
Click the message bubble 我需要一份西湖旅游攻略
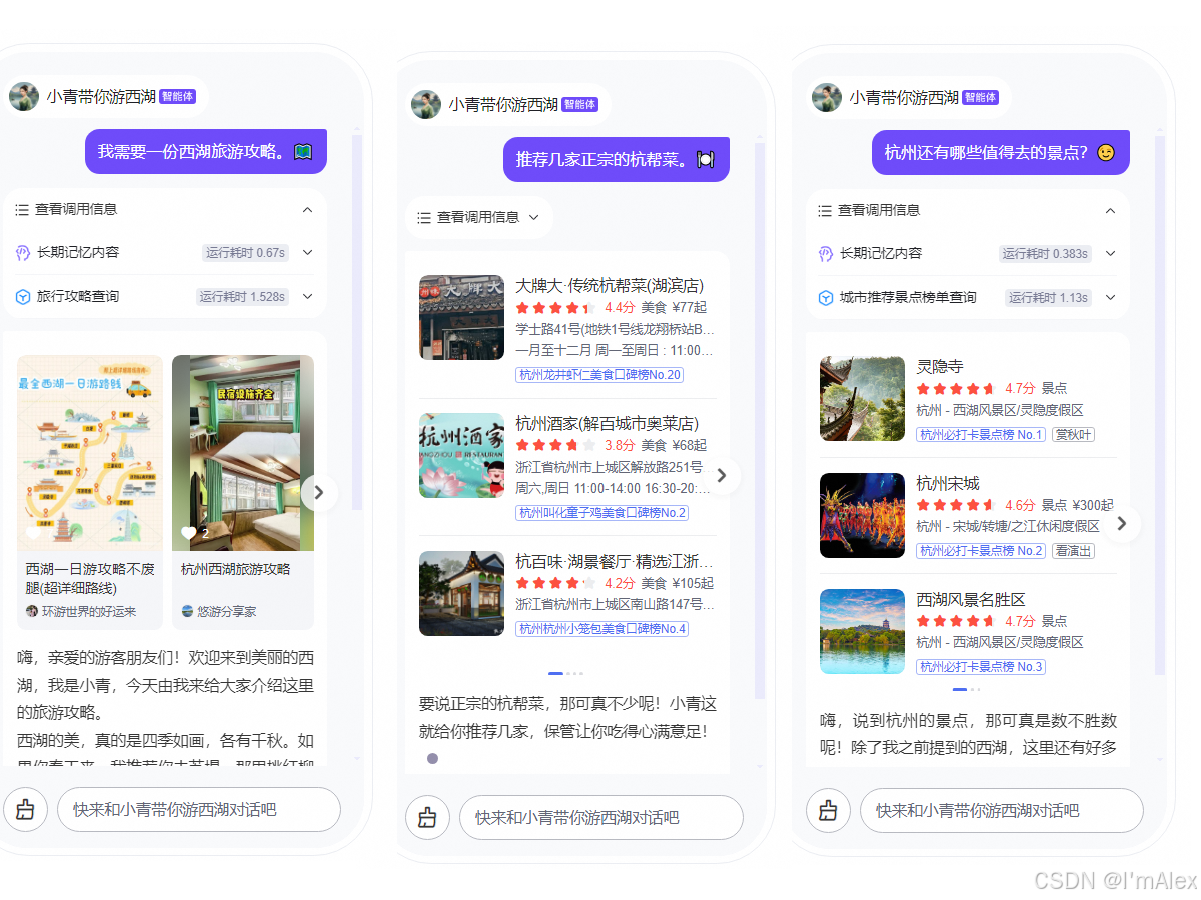tap(206, 152)
